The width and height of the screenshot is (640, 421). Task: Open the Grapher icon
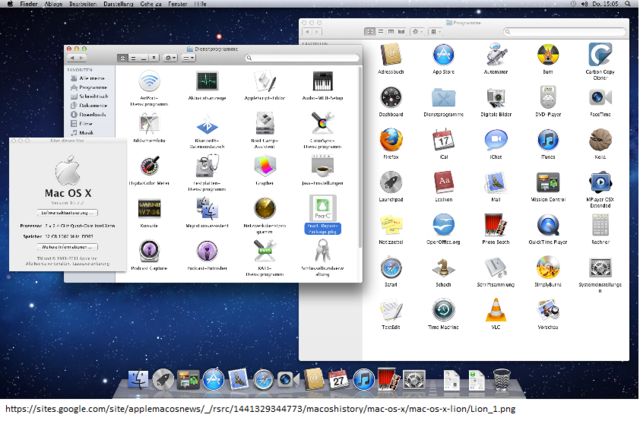point(265,167)
